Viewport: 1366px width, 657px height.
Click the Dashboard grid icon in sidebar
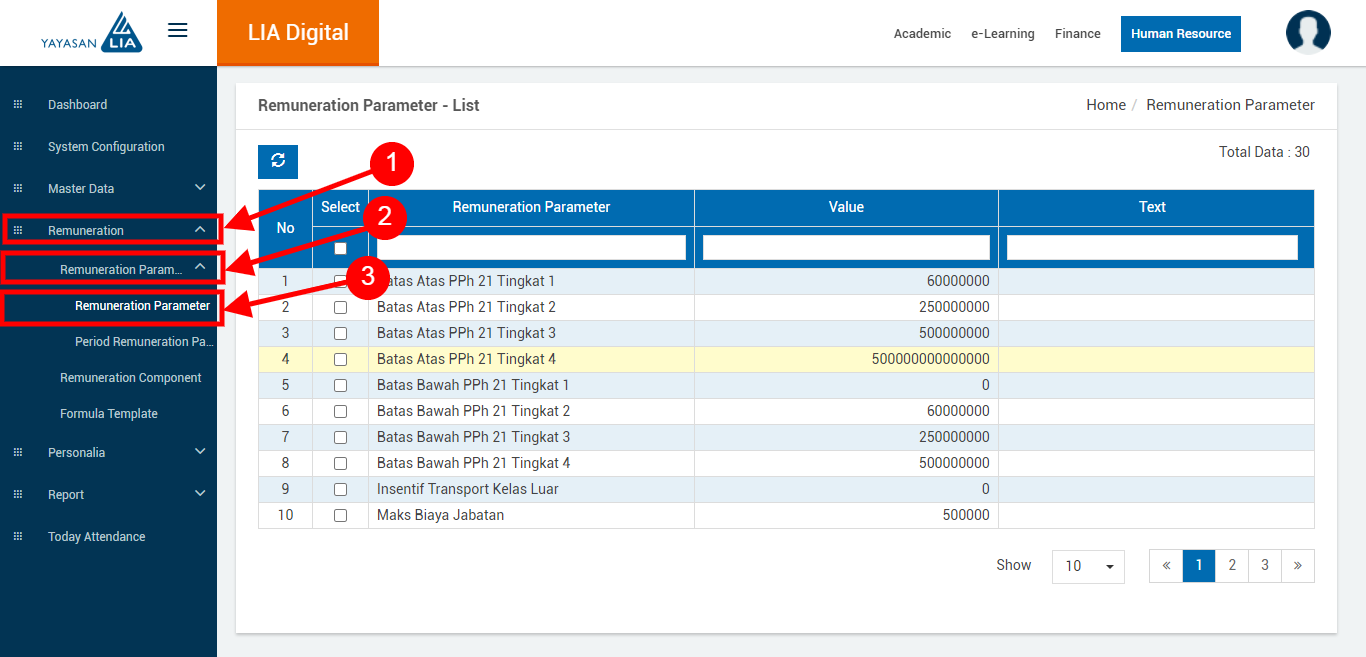(17, 105)
